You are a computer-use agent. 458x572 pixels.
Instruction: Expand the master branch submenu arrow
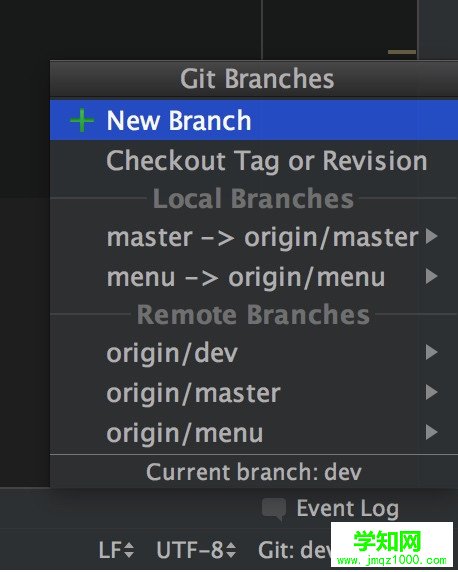(431, 236)
